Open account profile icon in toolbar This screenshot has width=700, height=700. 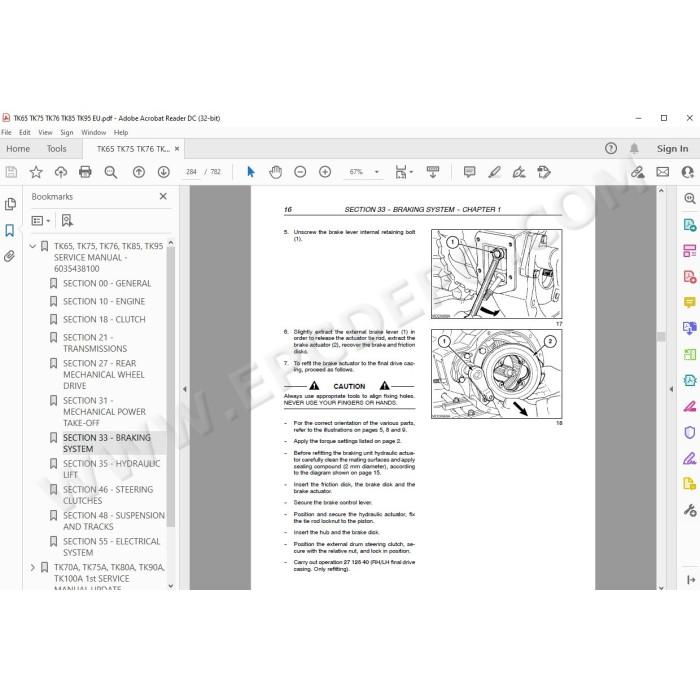pos(688,172)
